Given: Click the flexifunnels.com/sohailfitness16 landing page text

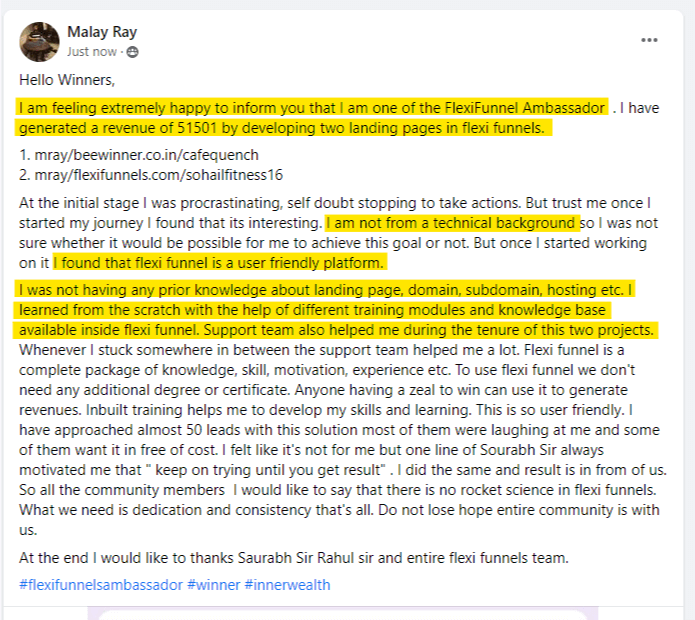Looking at the screenshot, I should pos(162,174).
